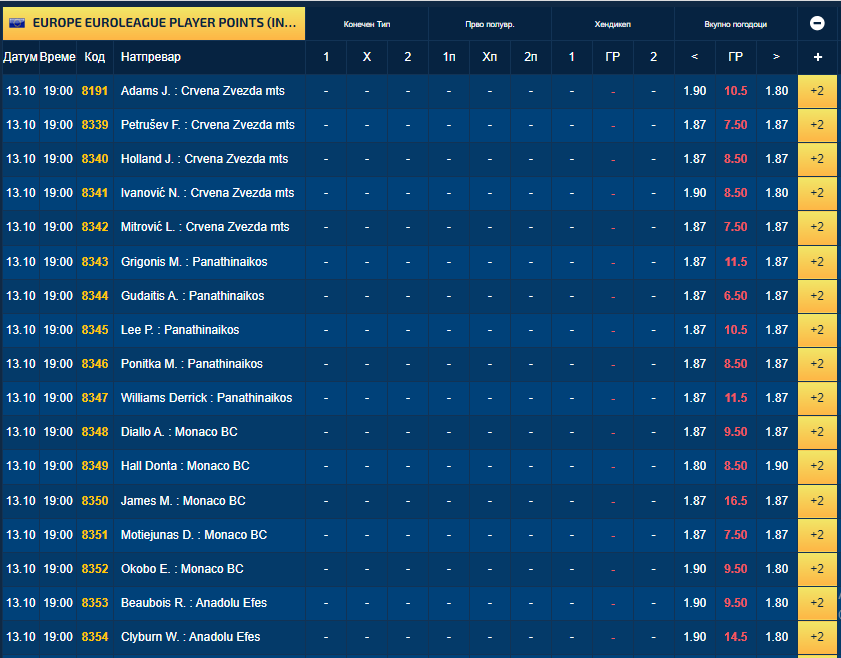Viewport: 841px width, 658px height.
Task: Click the 1п first-half column header
Action: coord(449,57)
